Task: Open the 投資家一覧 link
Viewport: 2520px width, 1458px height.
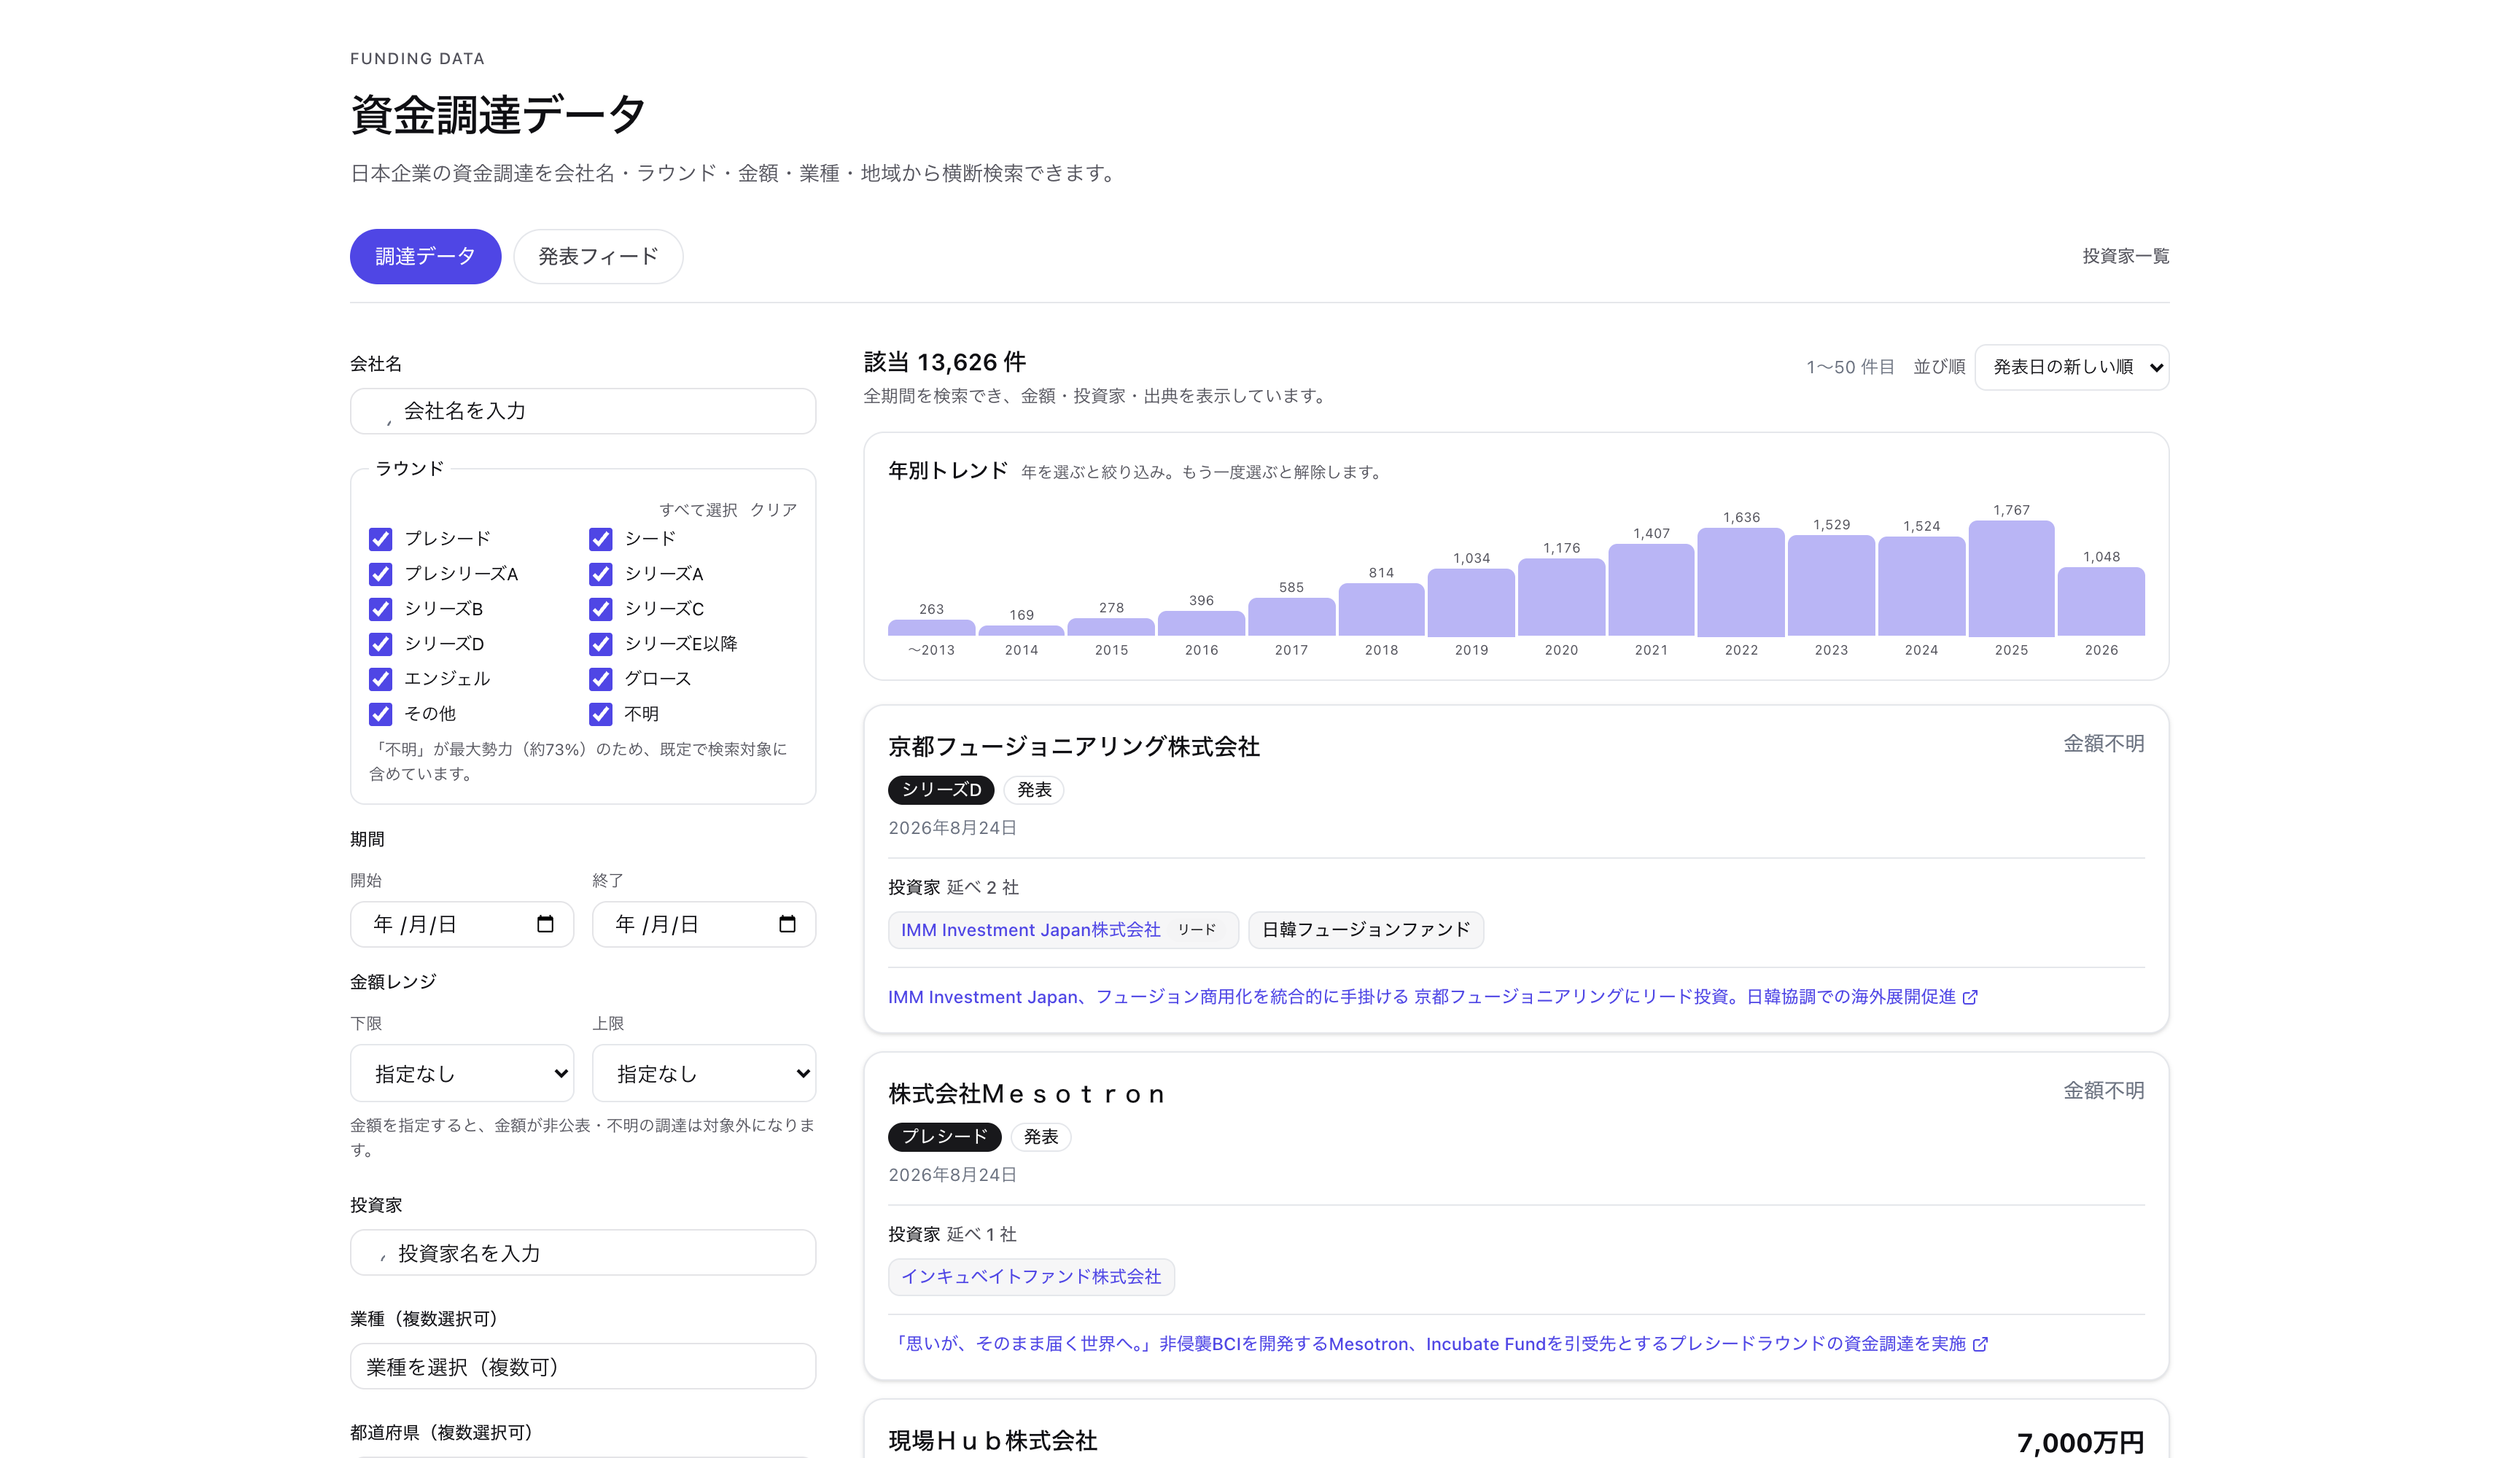Action: [2126, 257]
